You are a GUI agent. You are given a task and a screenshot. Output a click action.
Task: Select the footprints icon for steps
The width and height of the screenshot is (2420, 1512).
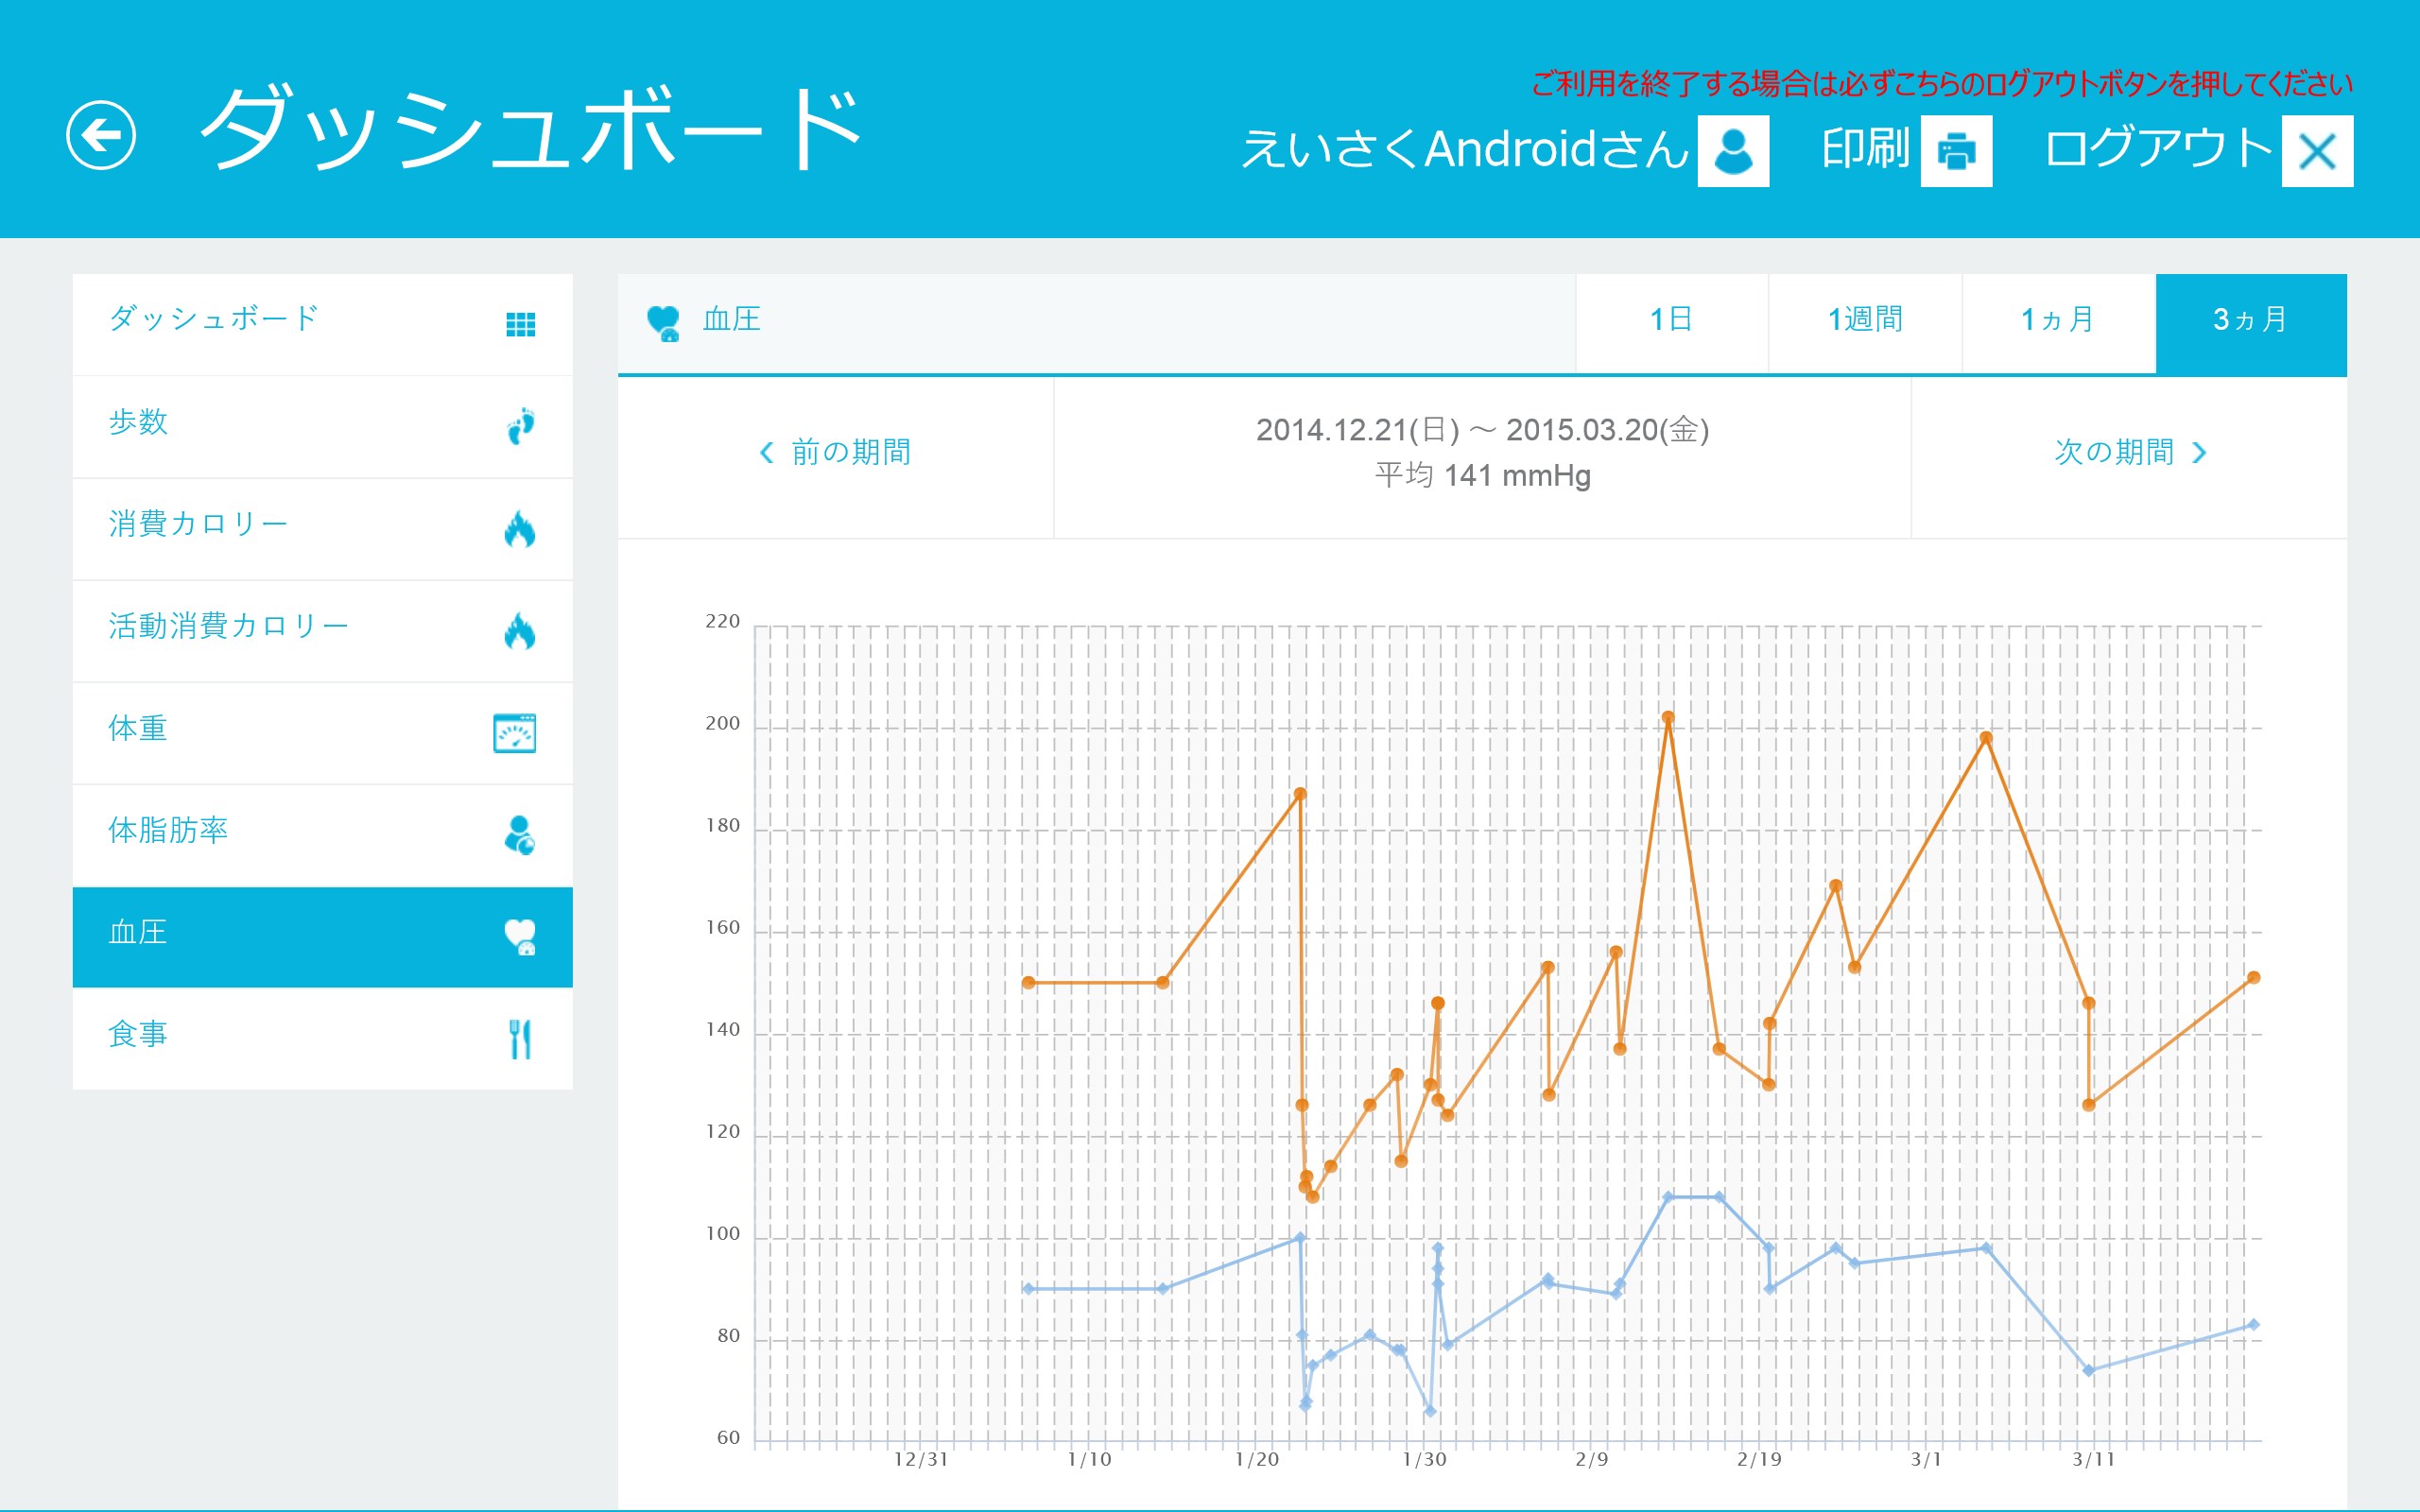(520, 426)
